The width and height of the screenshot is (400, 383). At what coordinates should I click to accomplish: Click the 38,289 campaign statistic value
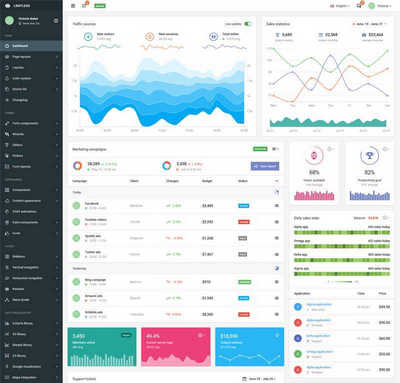point(93,164)
